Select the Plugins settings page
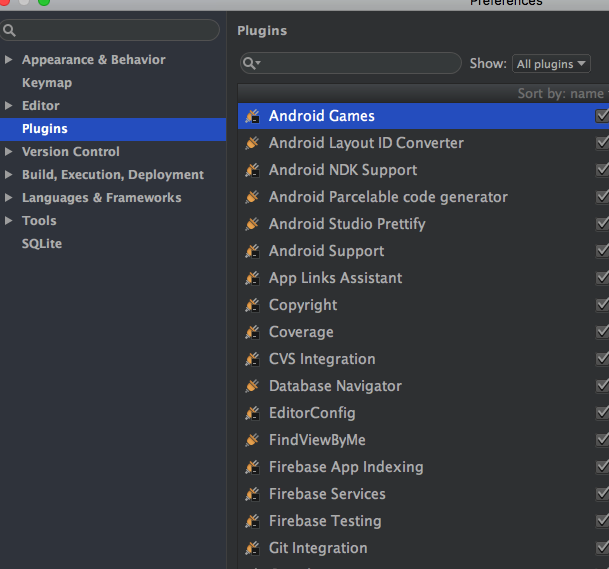The width and height of the screenshot is (609, 569). tap(113, 129)
